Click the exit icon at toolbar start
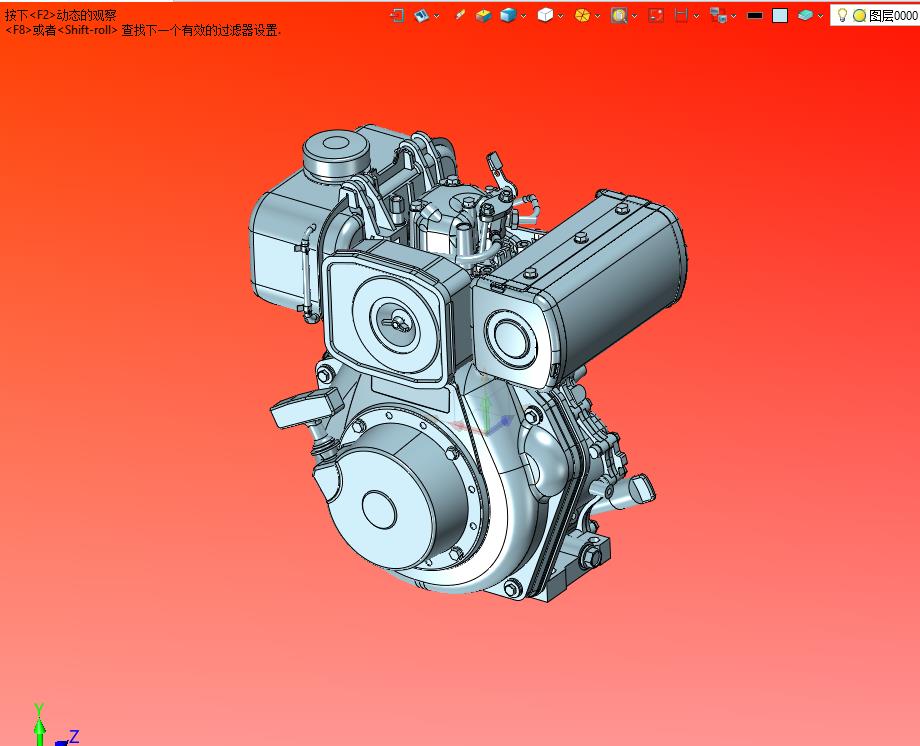 tap(397, 15)
